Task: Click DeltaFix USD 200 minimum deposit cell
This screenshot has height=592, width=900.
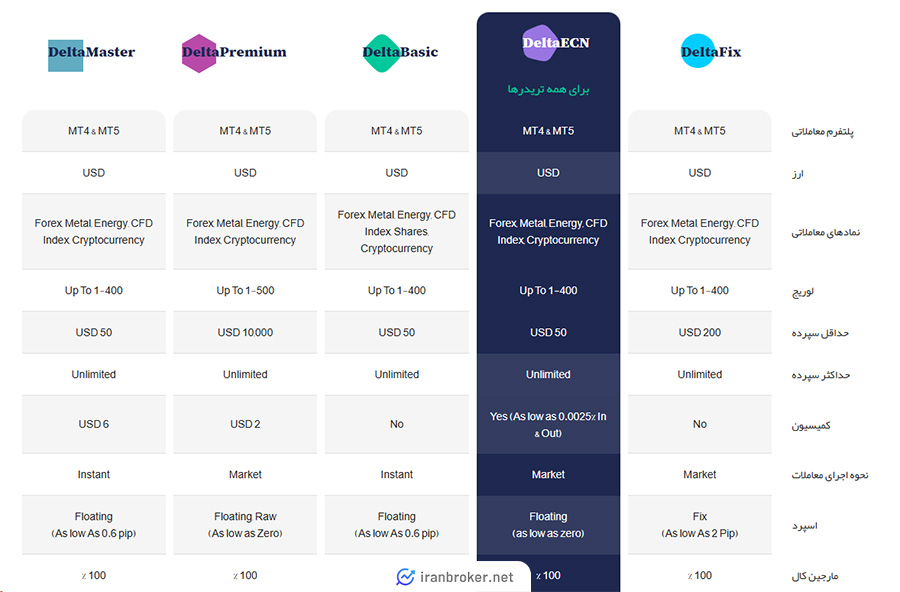Action: point(700,332)
